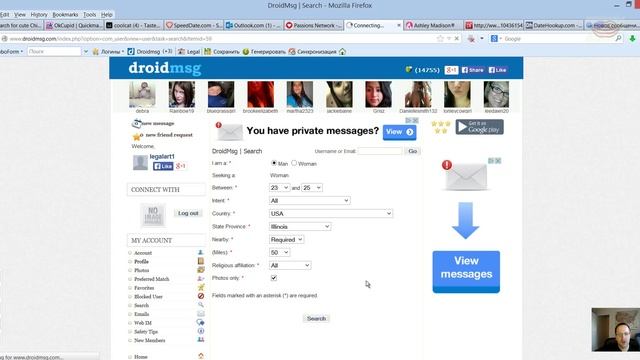Click the private messages envelope ad icon
The width and height of the screenshot is (640, 360).
pos(229,131)
